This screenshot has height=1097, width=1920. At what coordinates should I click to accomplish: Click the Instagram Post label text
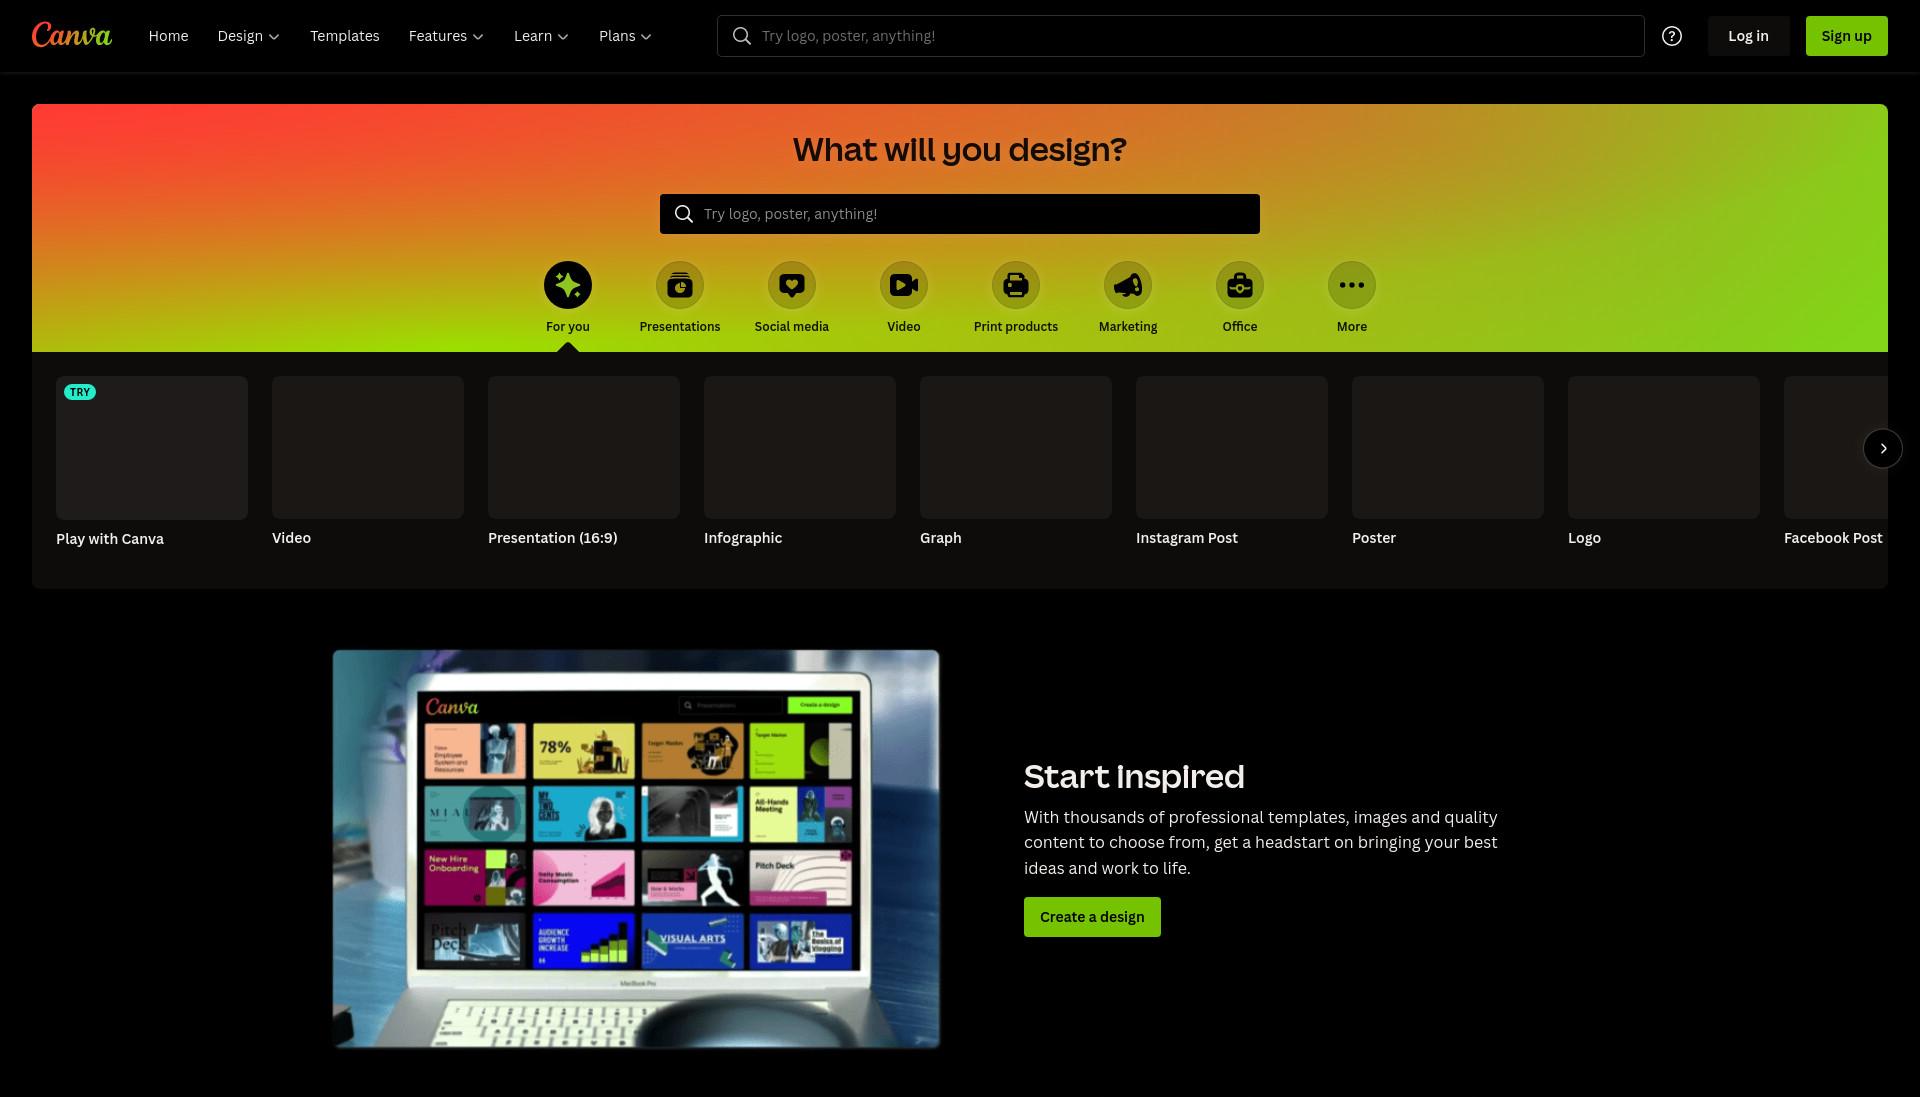(1187, 538)
